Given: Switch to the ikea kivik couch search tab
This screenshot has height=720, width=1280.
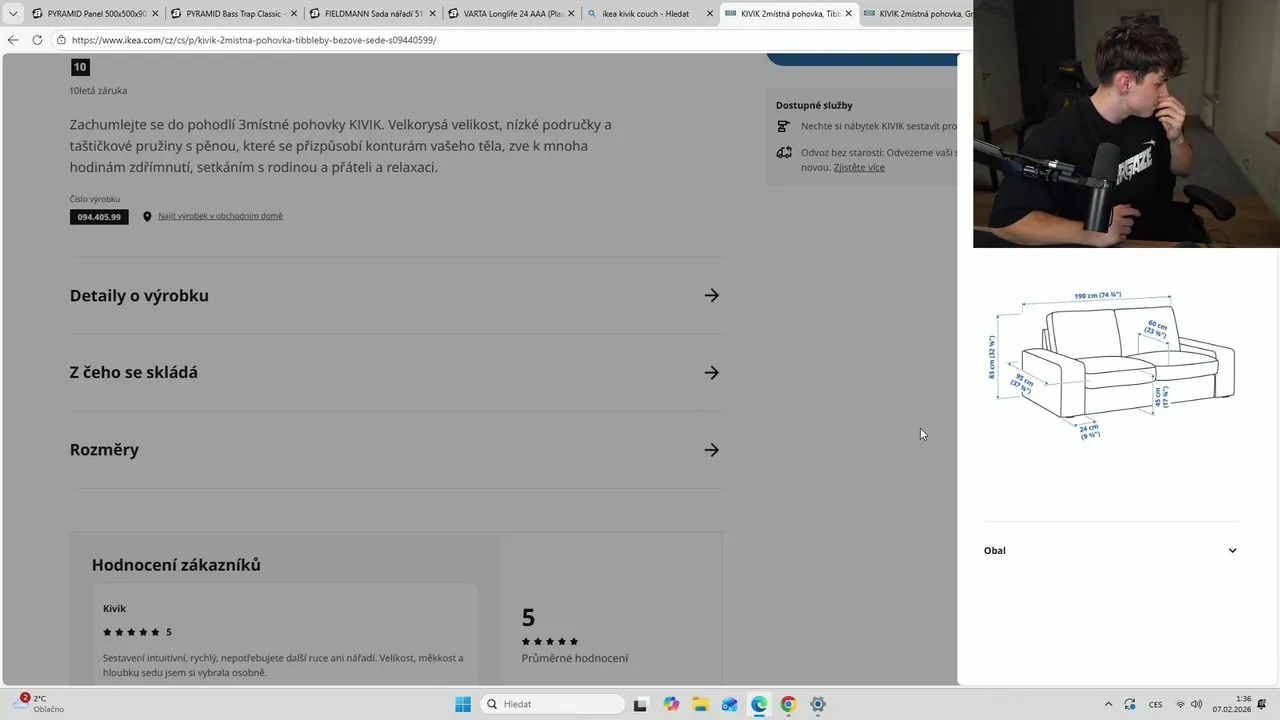Looking at the screenshot, I should (x=644, y=14).
